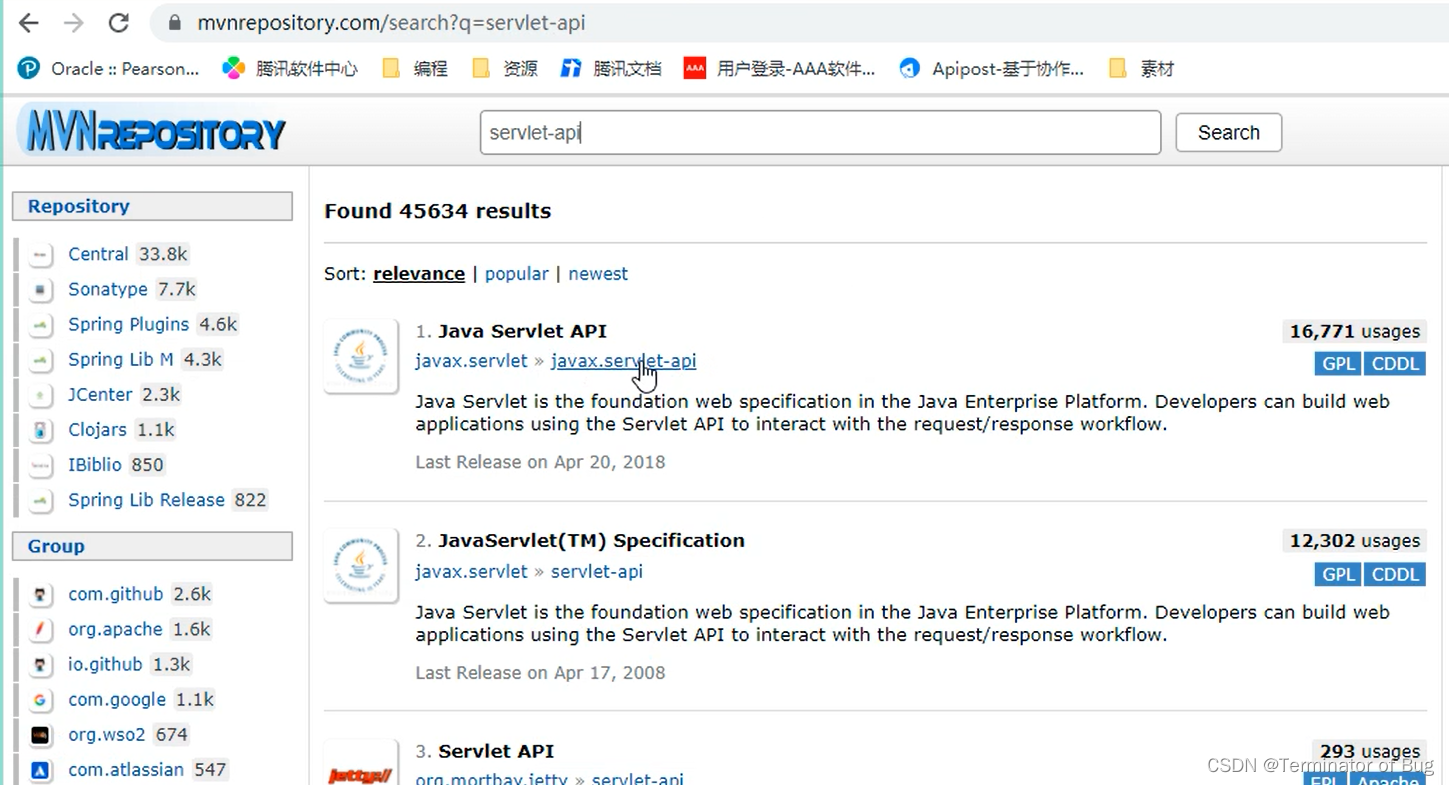Viewport: 1449px width, 785px height.
Task: Open the com.github group link
Action: (115, 594)
